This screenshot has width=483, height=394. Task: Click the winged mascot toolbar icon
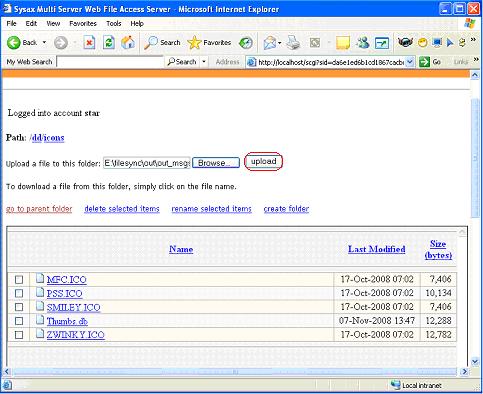click(405, 42)
